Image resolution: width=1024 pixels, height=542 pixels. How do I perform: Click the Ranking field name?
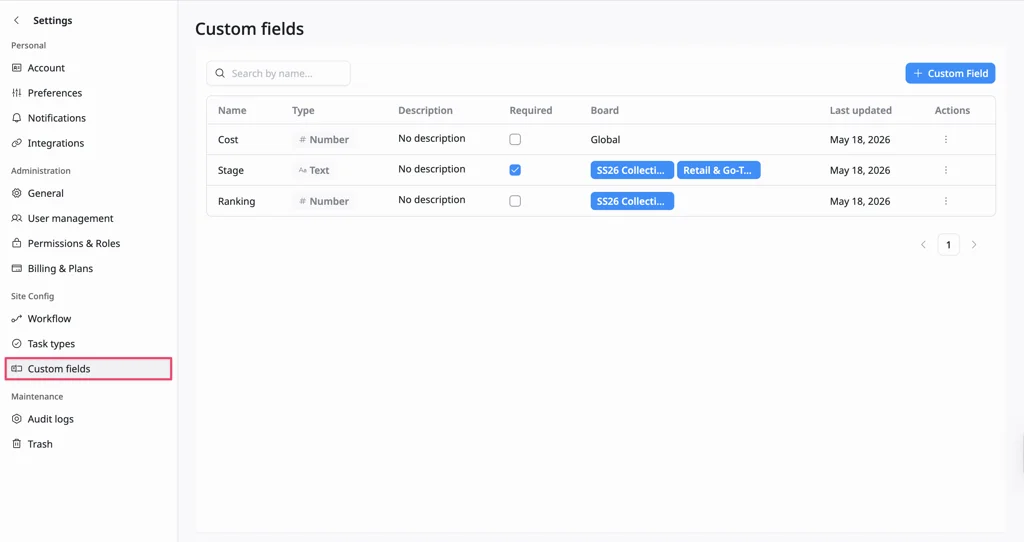[x=236, y=201]
